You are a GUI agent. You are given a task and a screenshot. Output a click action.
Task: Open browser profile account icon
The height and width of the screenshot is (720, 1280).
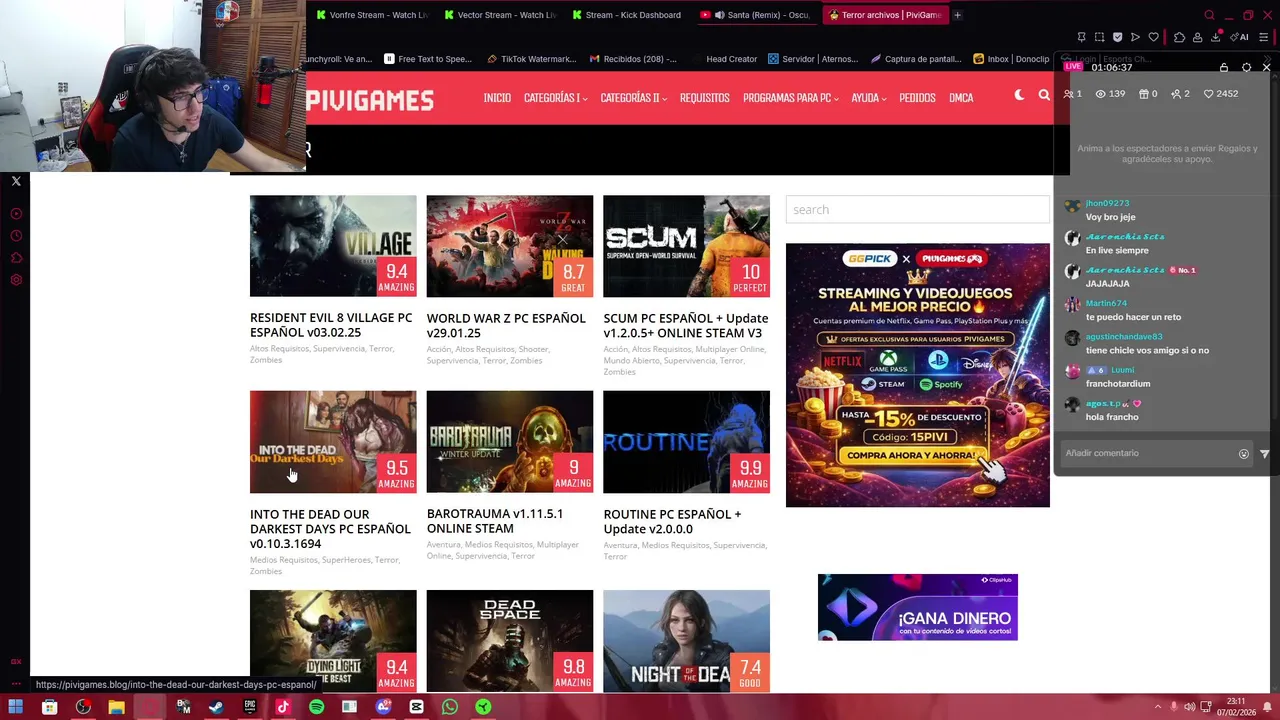pos(1197,37)
